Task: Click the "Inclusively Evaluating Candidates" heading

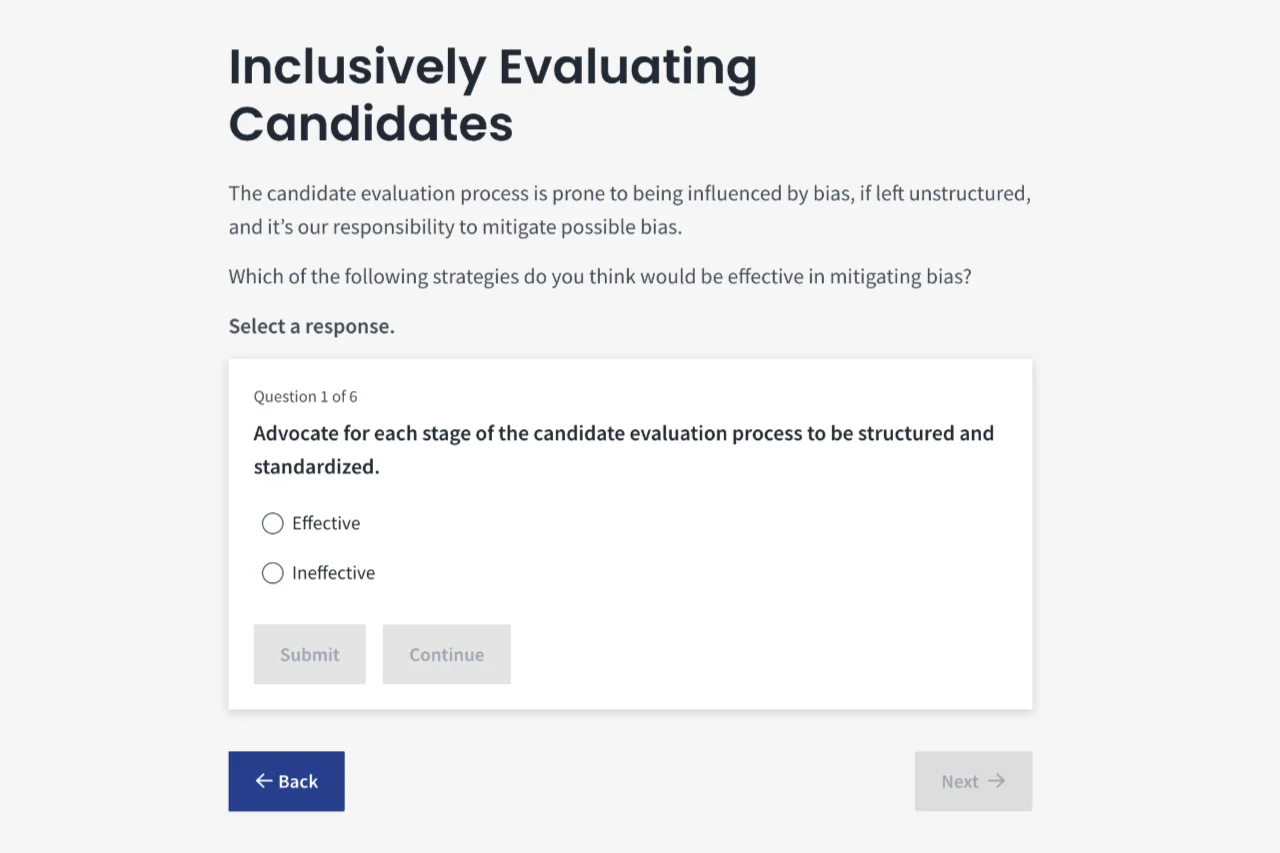Action: click(492, 96)
